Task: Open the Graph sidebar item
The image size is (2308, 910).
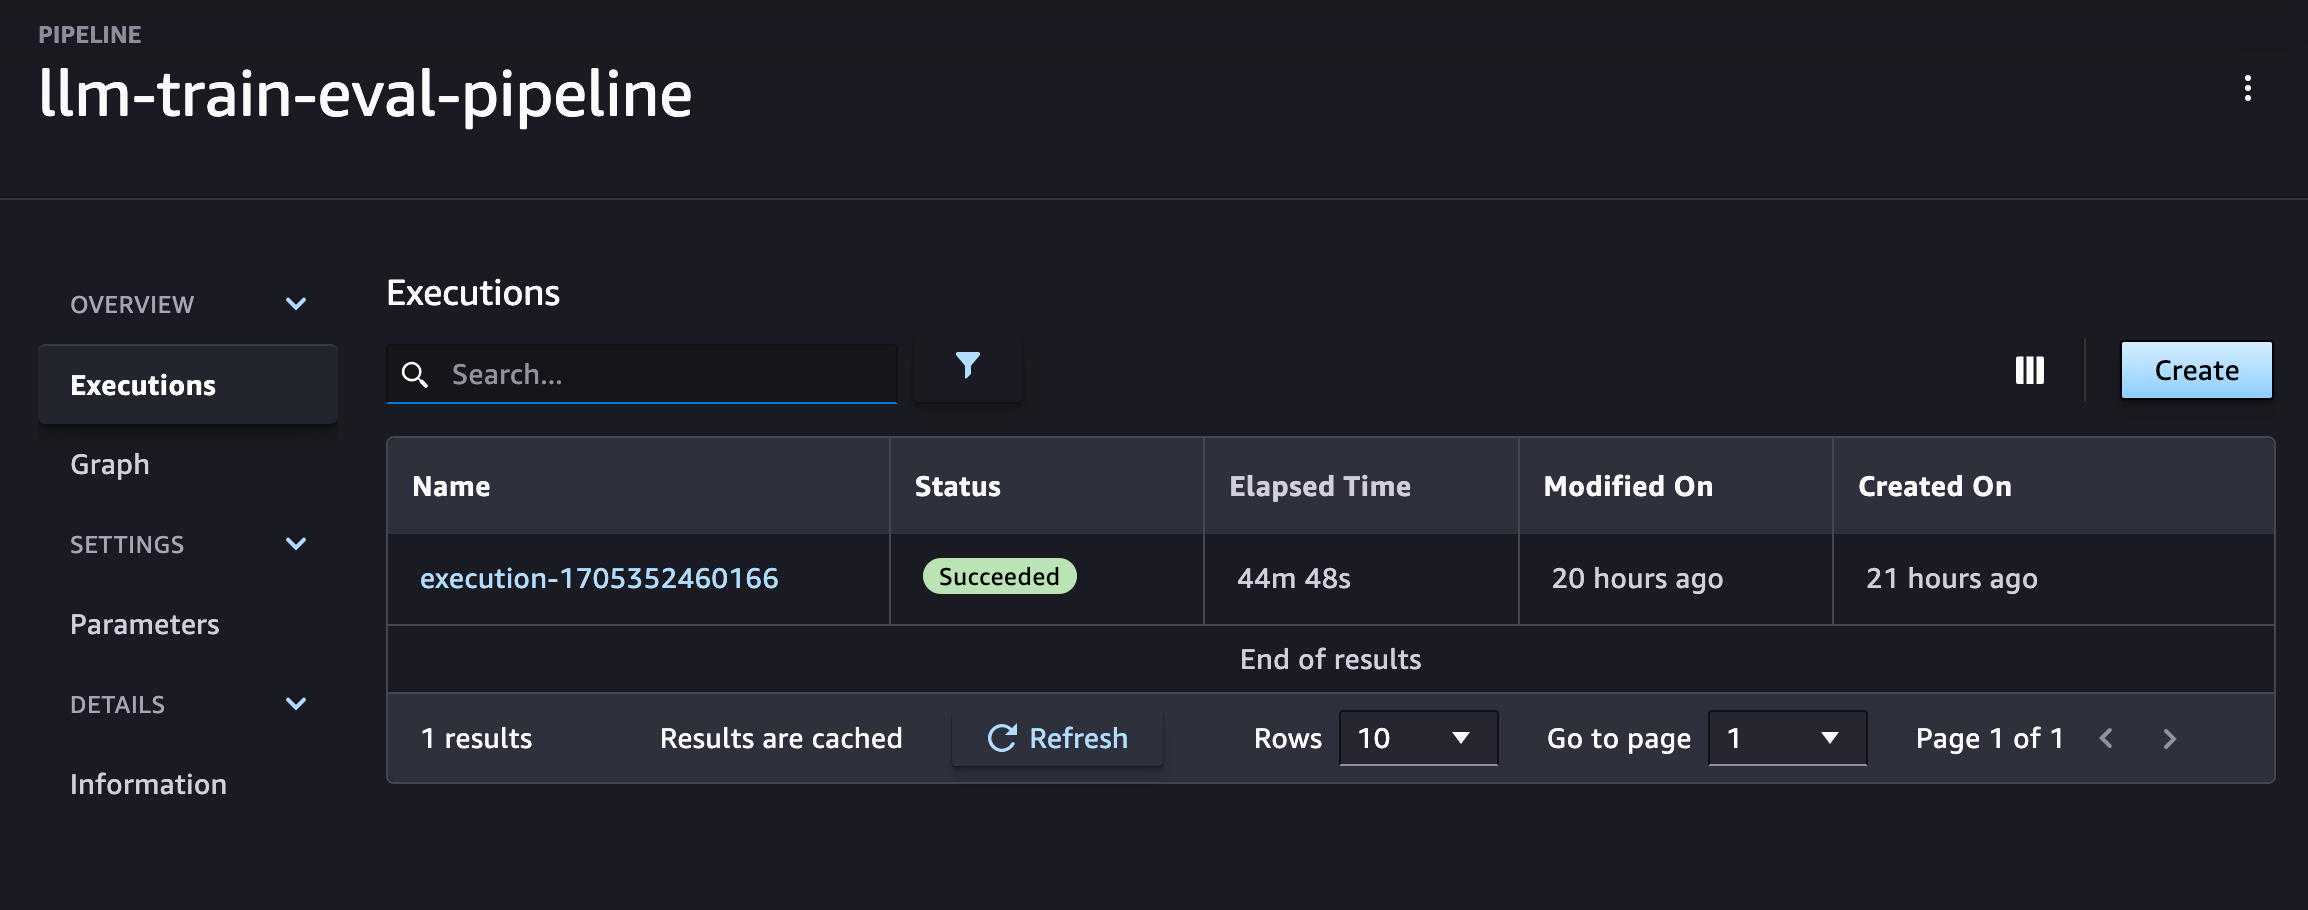Action: pyautogui.click(x=110, y=465)
